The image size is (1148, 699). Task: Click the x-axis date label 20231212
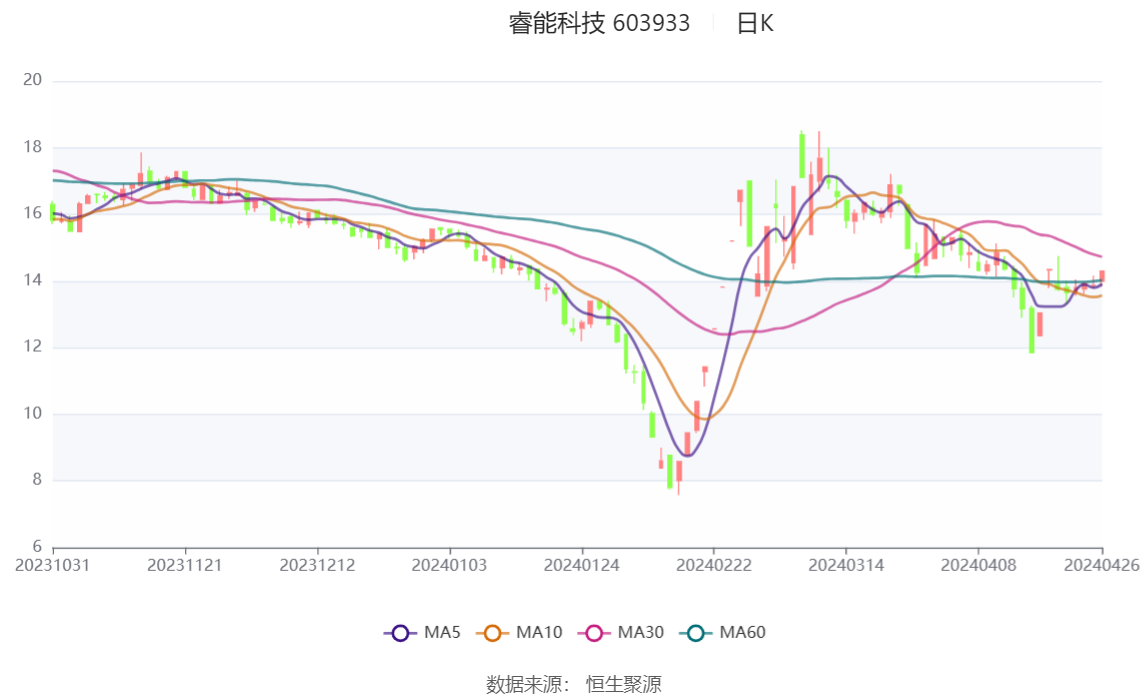coord(317,565)
